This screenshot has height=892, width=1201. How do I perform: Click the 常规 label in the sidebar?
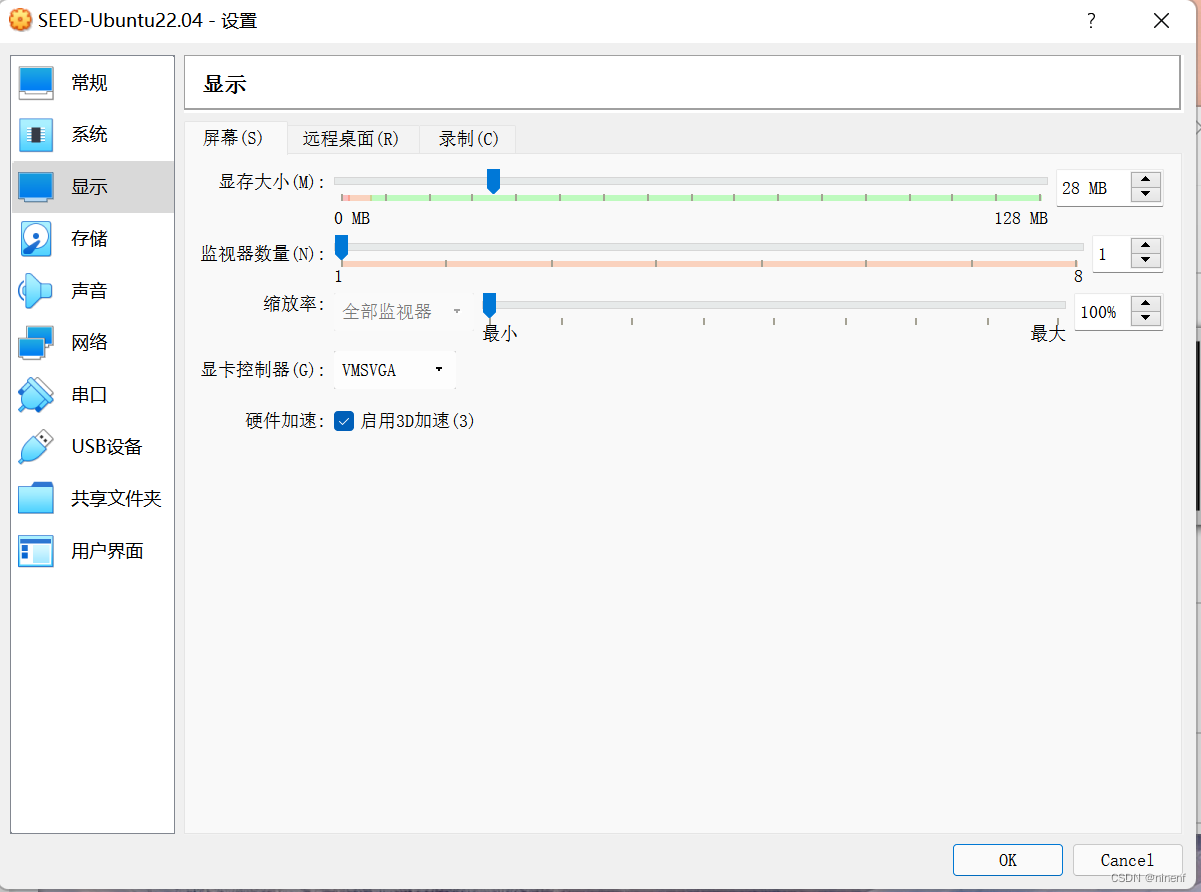pyautogui.click(x=89, y=83)
